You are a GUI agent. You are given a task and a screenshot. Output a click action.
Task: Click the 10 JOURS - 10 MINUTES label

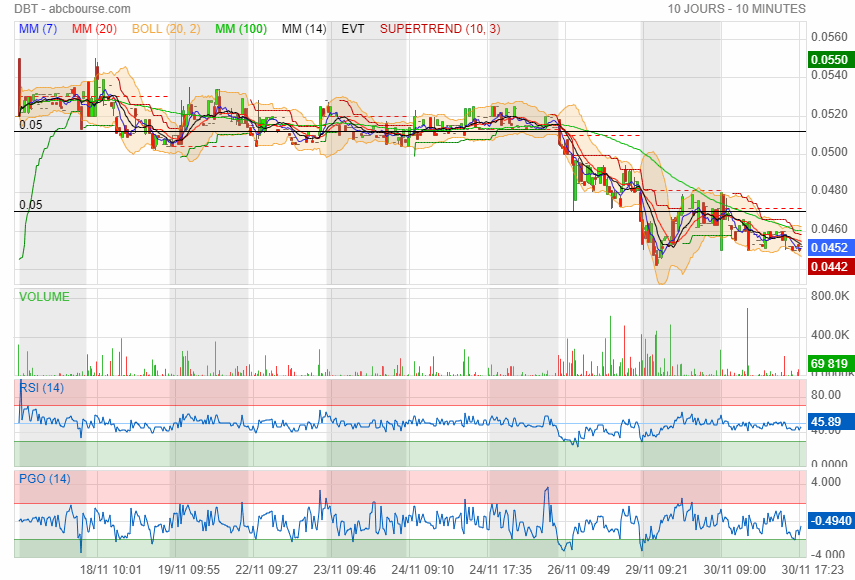[x=737, y=9]
